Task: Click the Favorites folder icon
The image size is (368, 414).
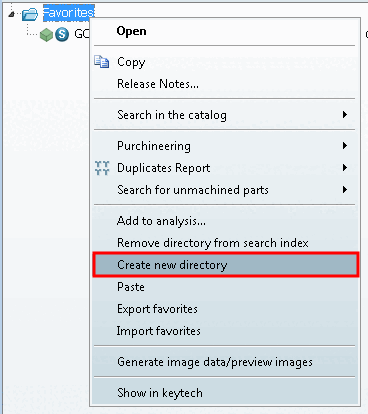Action: 30,14
